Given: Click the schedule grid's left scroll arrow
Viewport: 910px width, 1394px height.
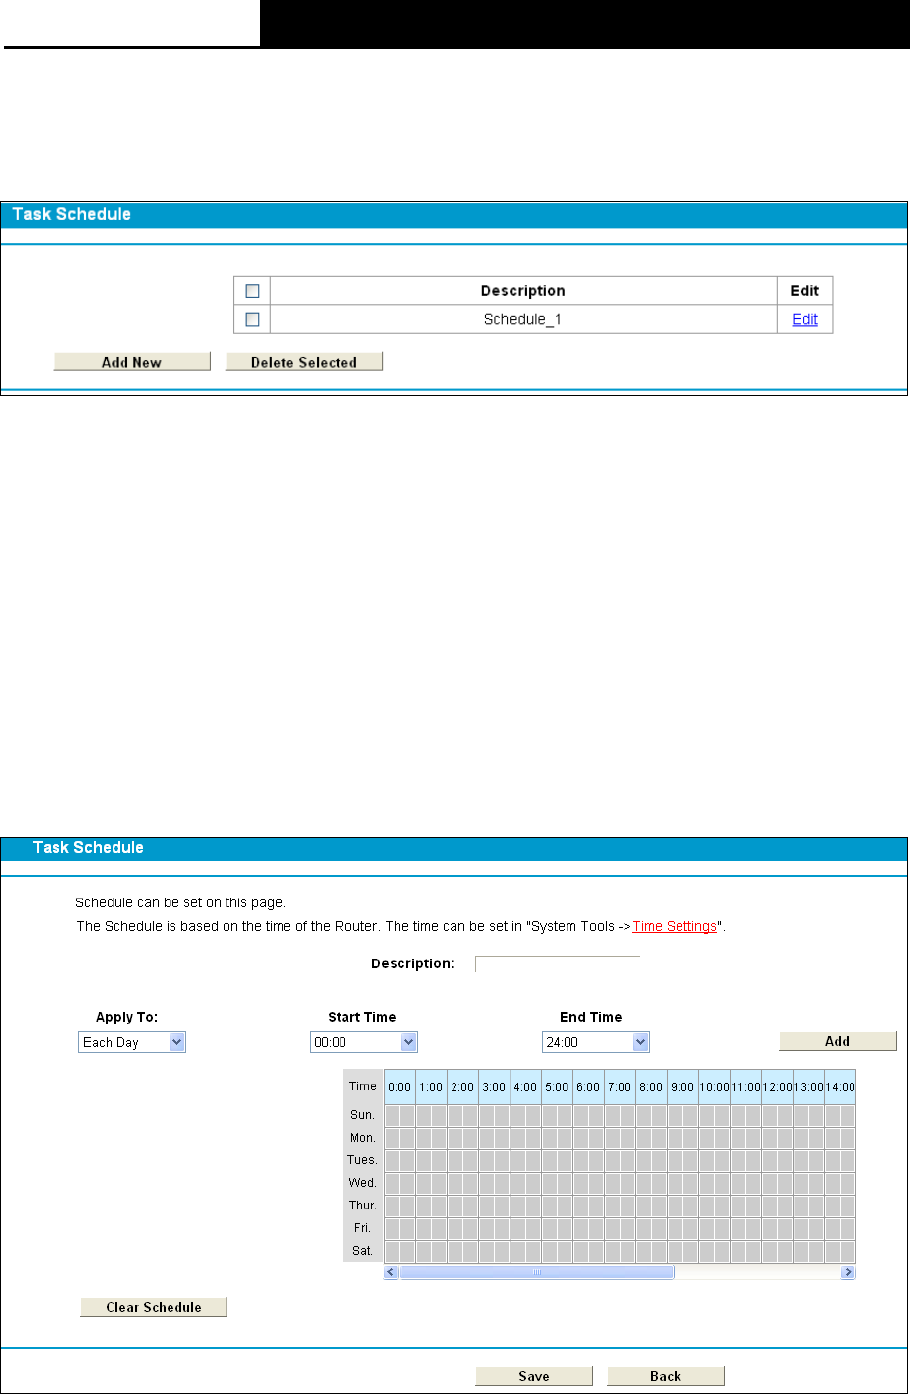Looking at the screenshot, I should coord(391,1272).
